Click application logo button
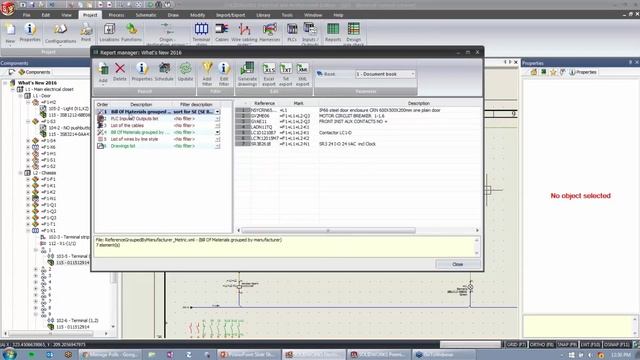Viewport: 640px width, 360px height. [7, 8]
